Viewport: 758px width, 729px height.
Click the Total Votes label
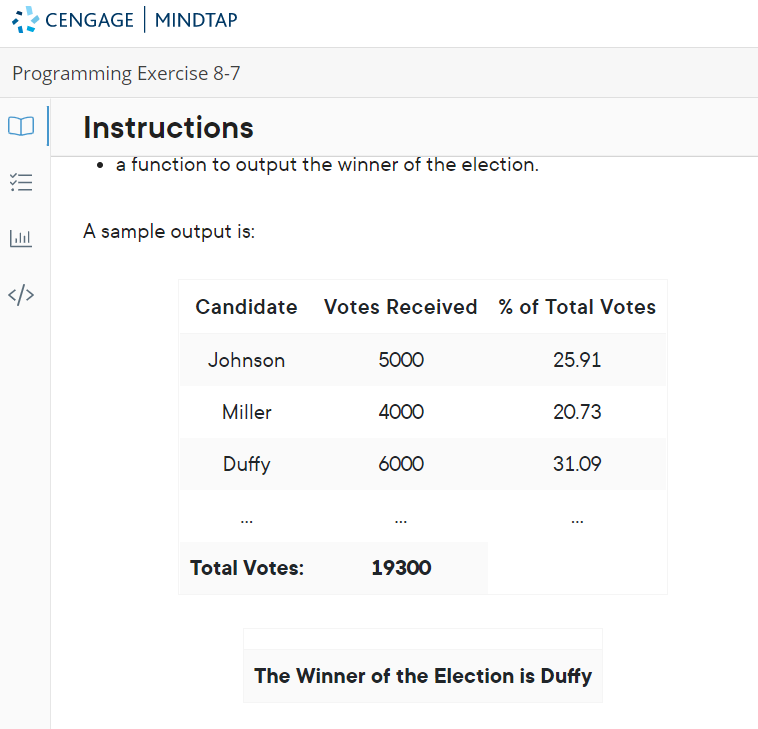pos(247,568)
